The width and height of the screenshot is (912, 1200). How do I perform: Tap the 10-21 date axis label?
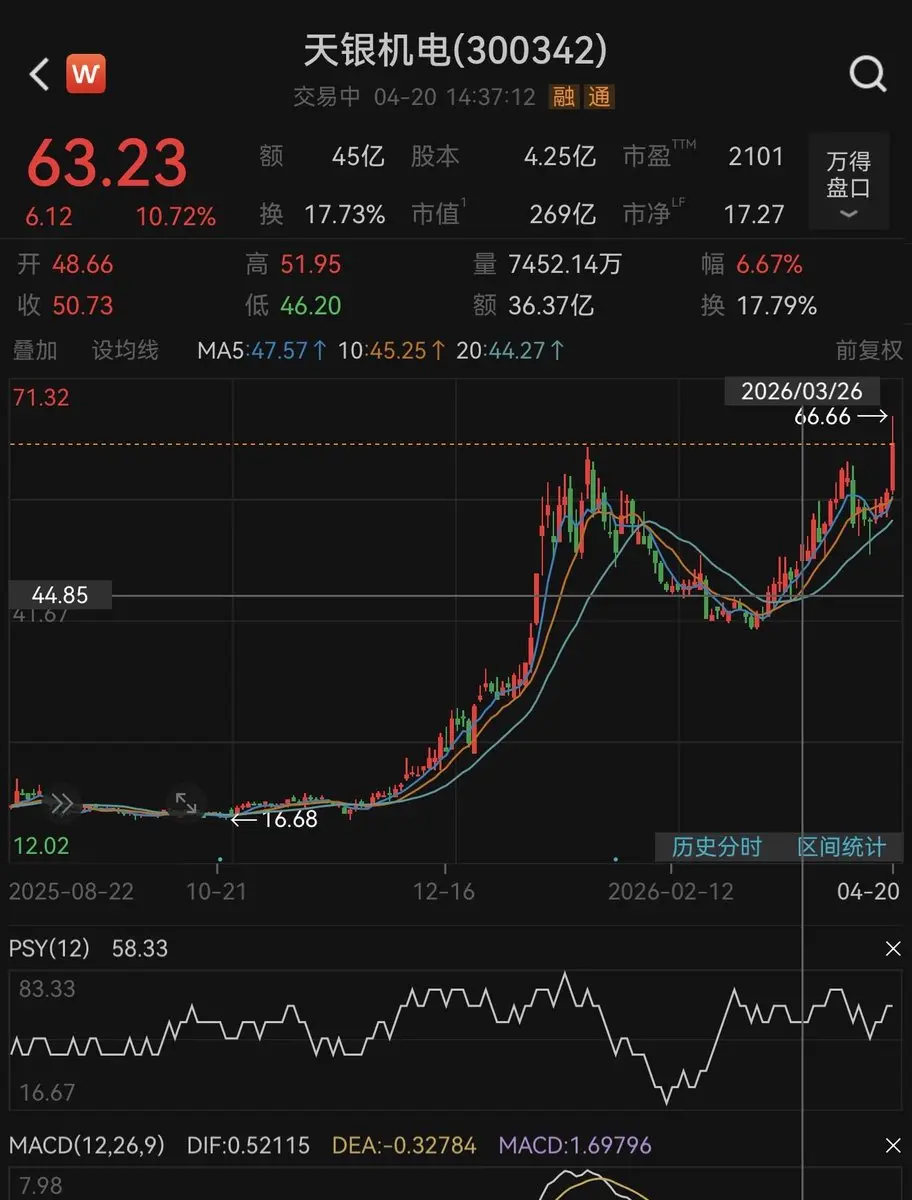click(x=216, y=891)
